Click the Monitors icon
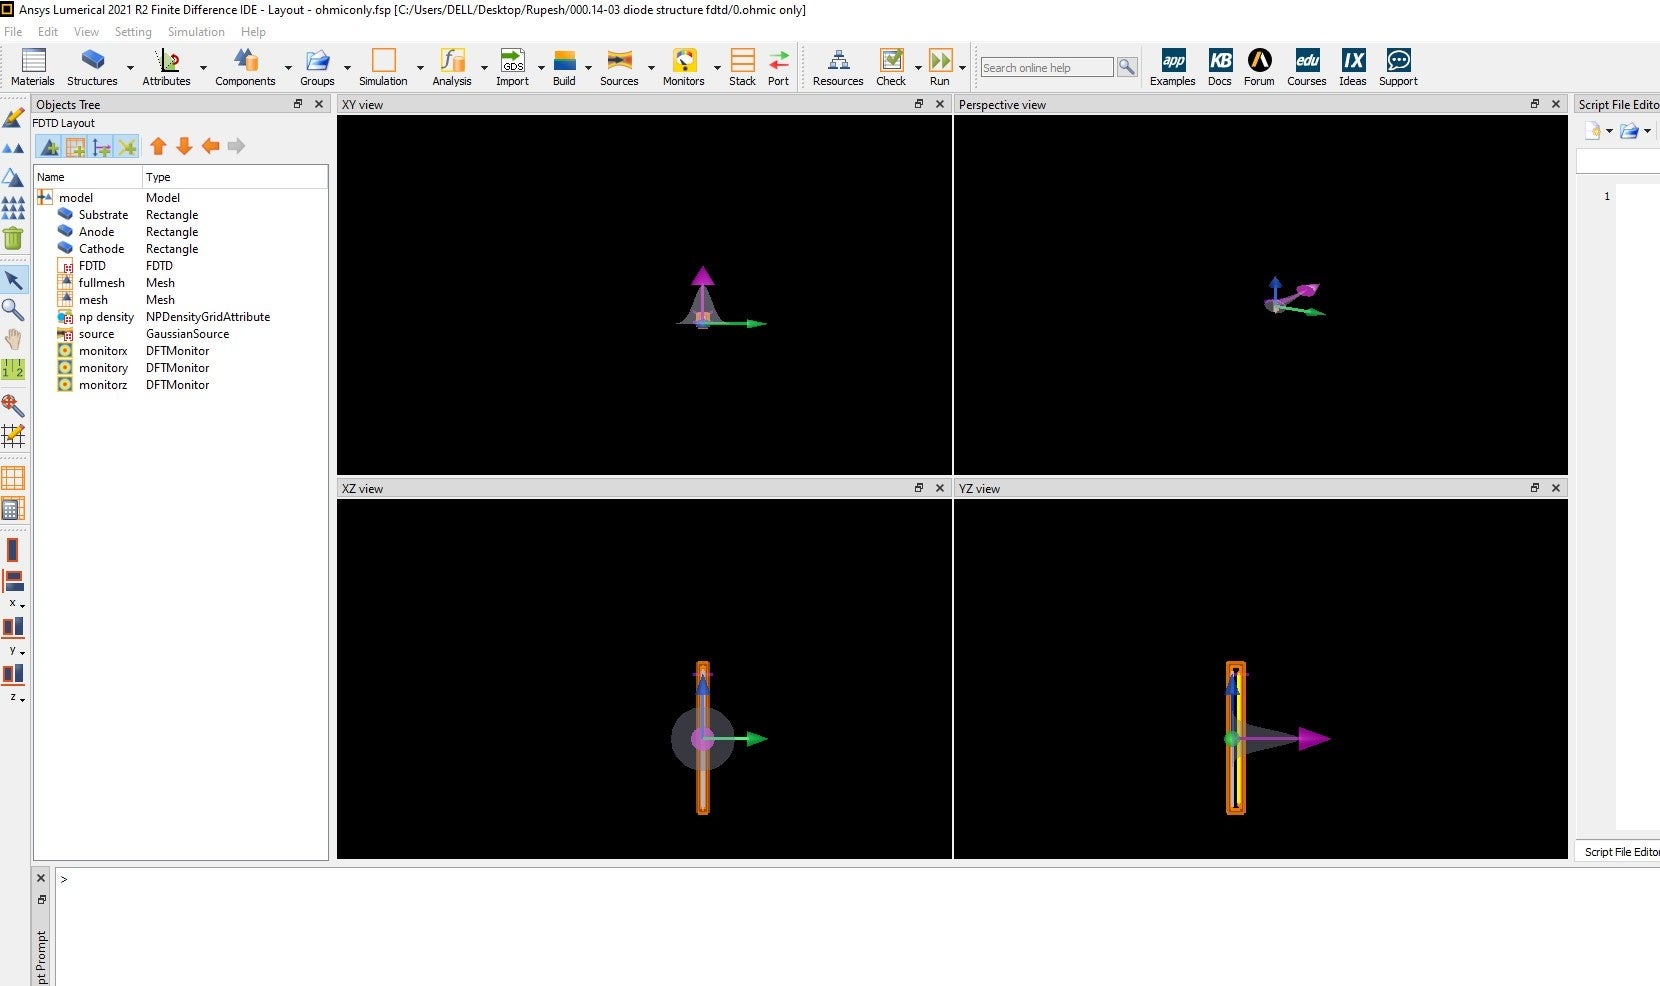The image size is (1660, 986). [683, 67]
